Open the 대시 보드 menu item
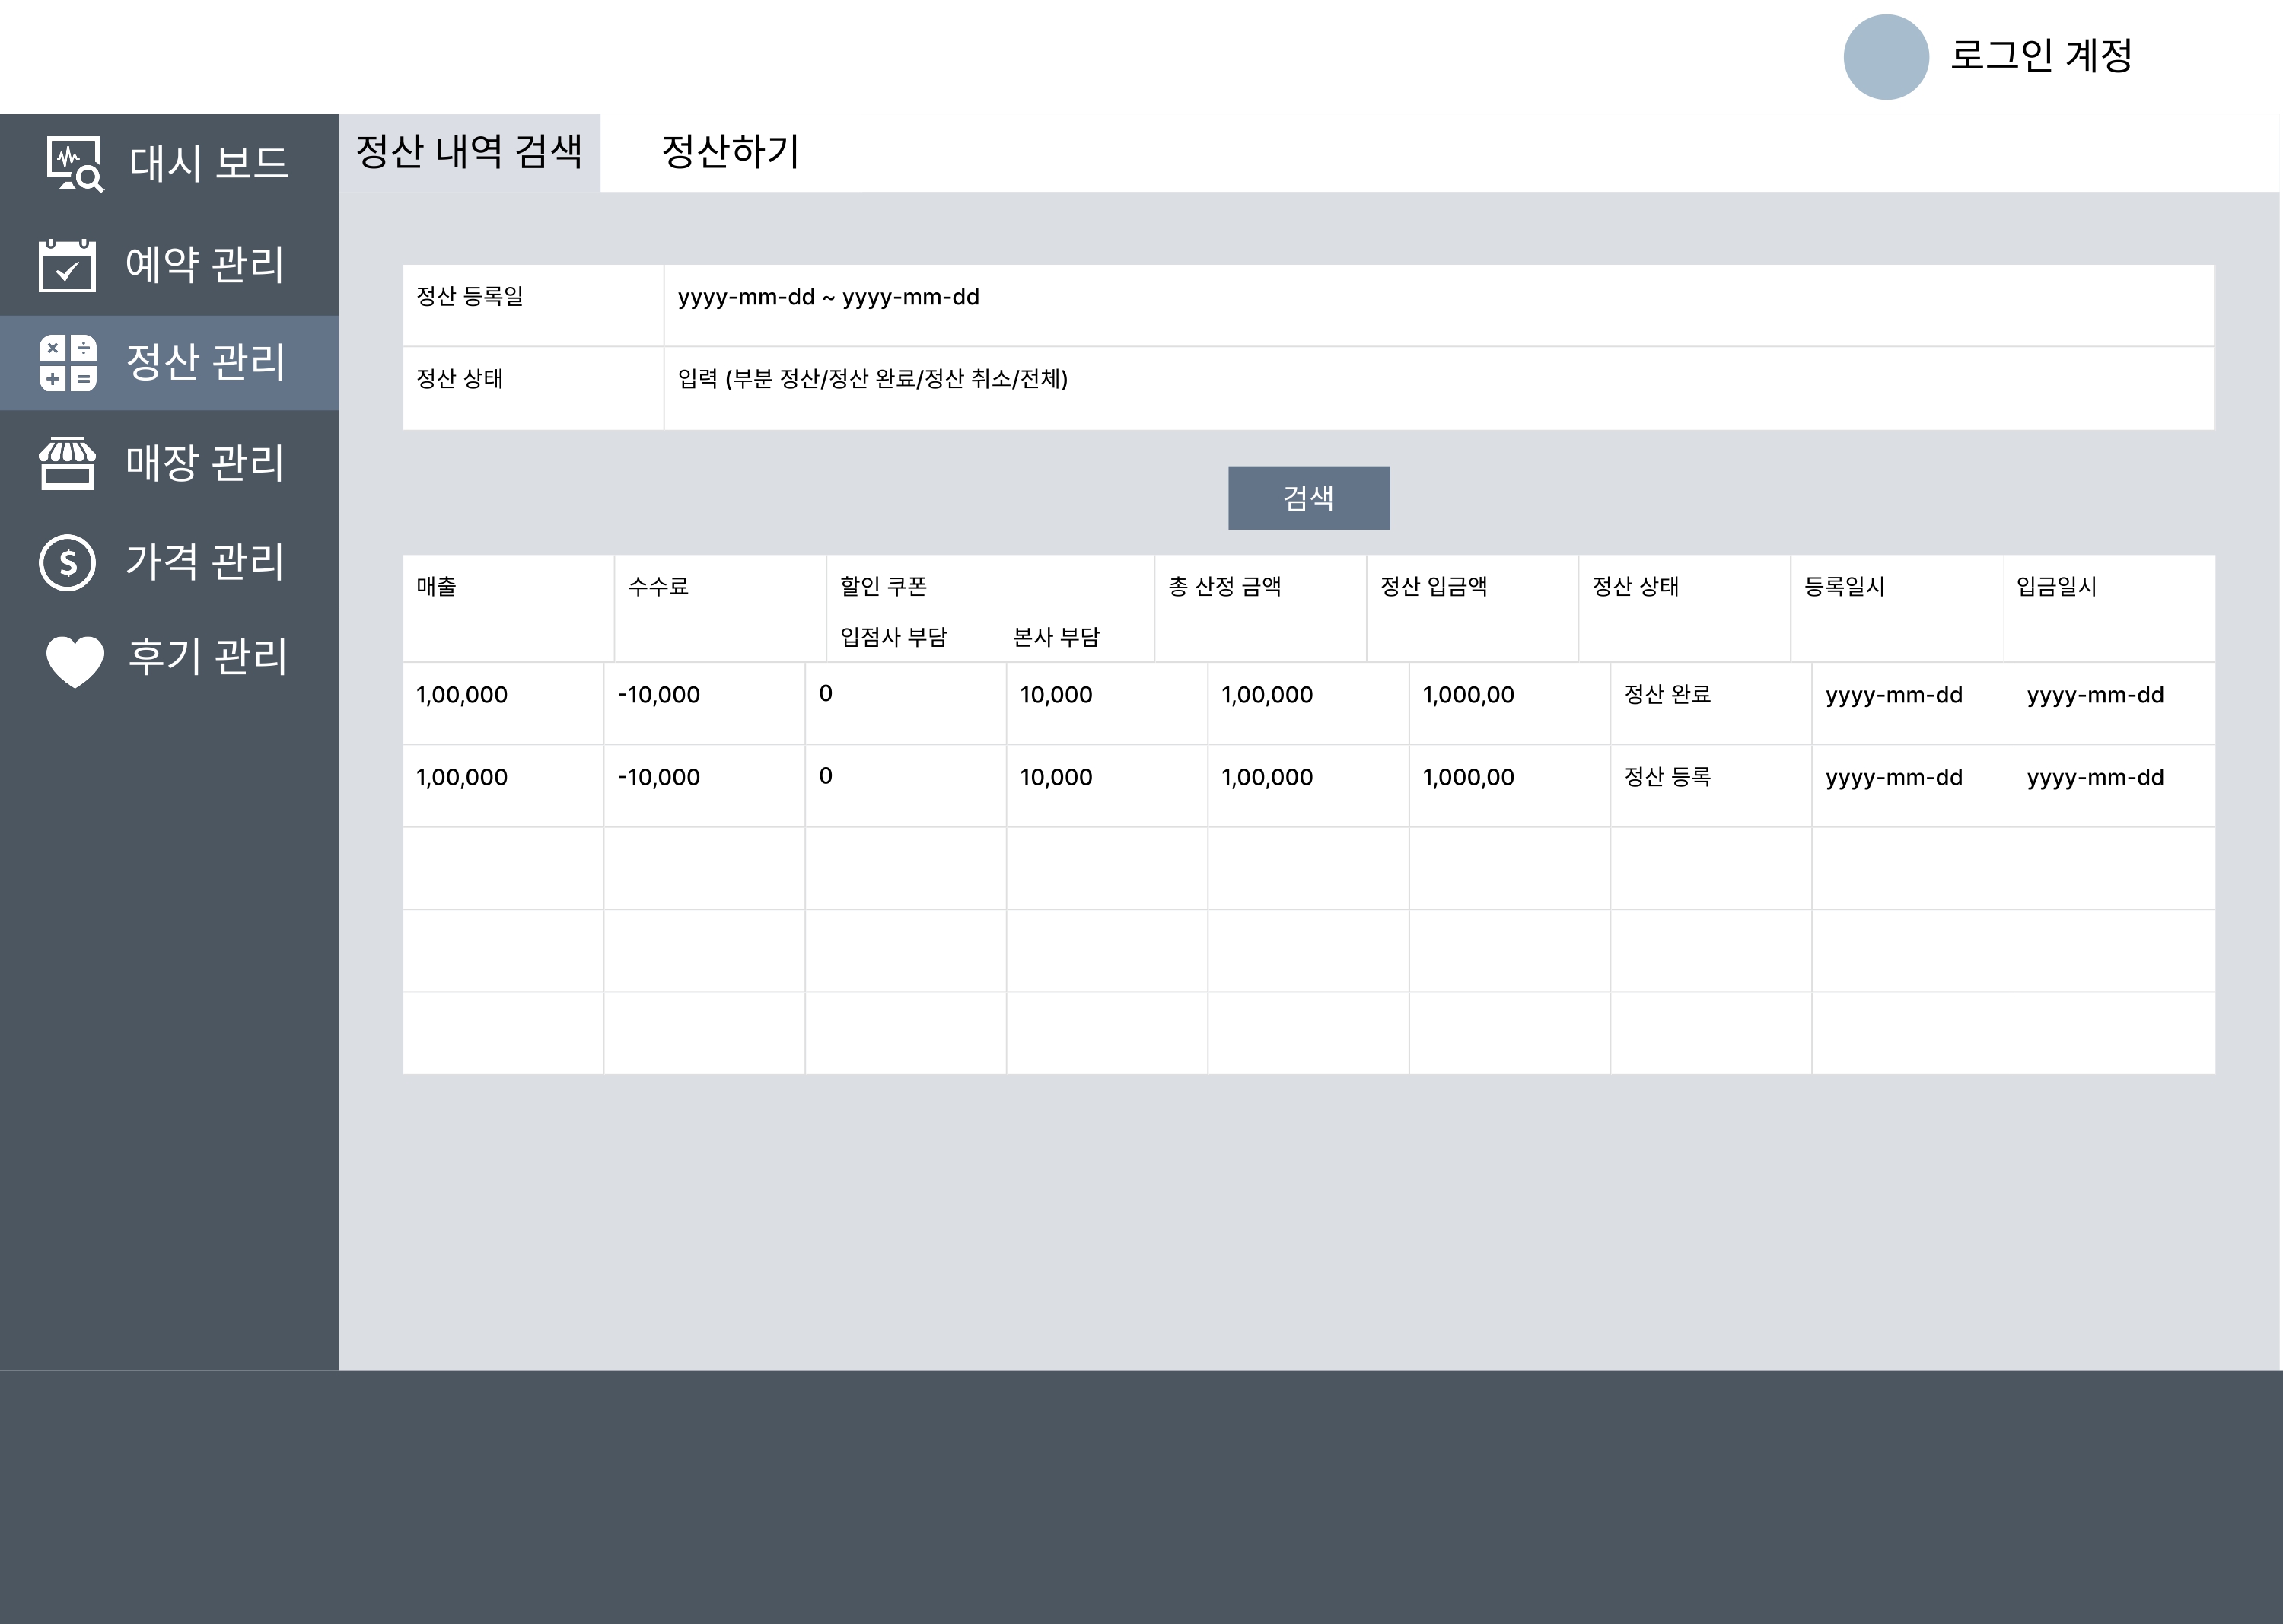 pos(208,163)
